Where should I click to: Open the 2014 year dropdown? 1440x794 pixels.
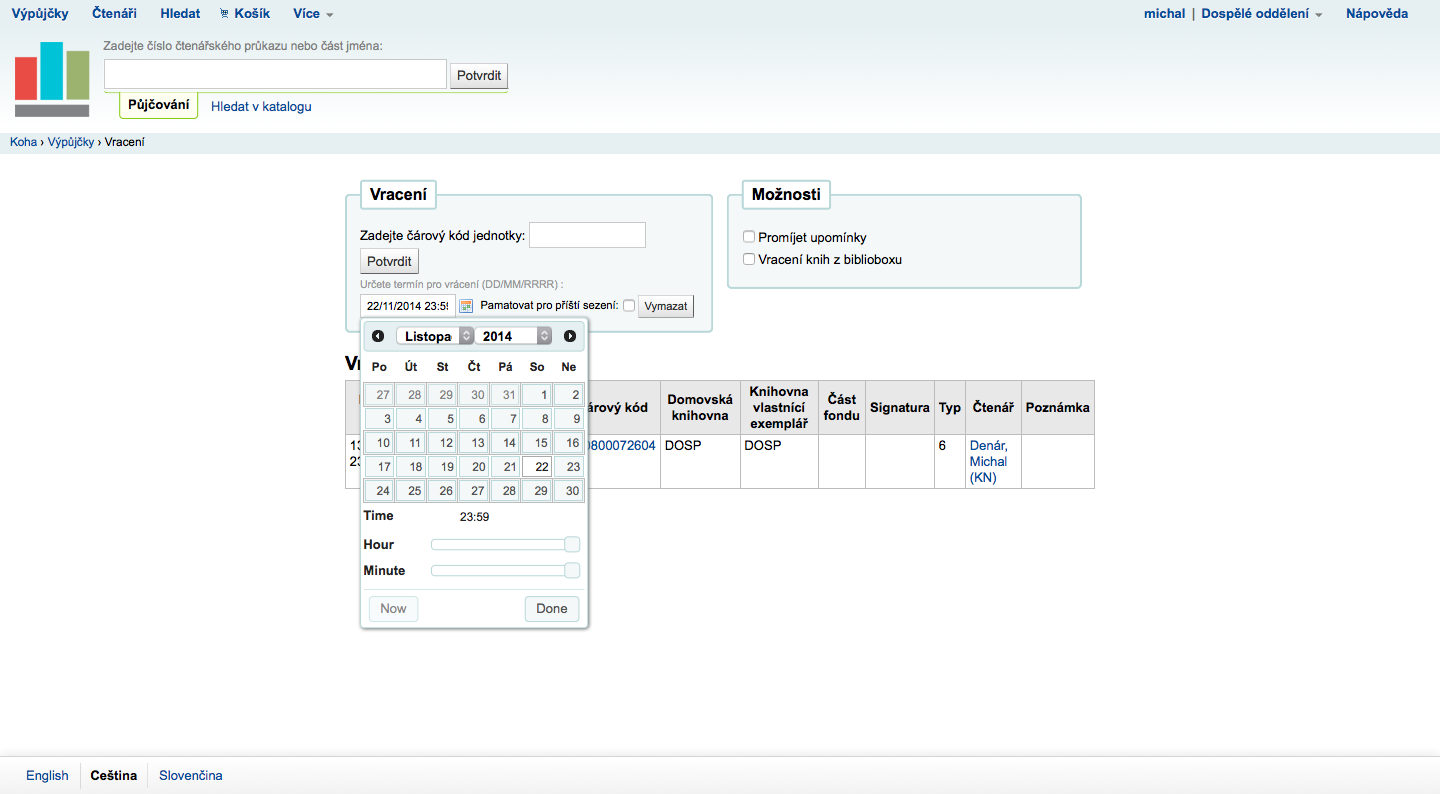click(513, 336)
